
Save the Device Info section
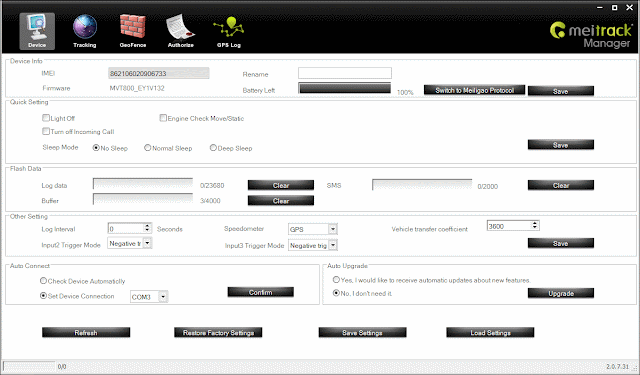pos(560,91)
